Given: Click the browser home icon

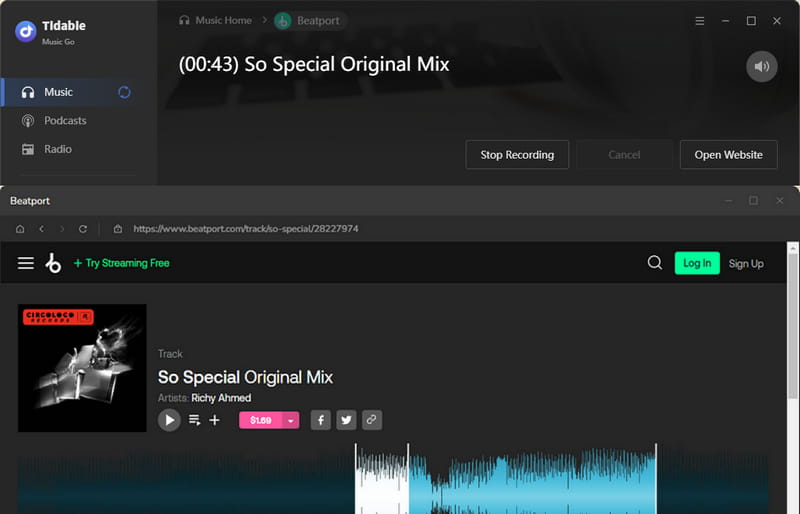Looking at the screenshot, I should [x=20, y=229].
